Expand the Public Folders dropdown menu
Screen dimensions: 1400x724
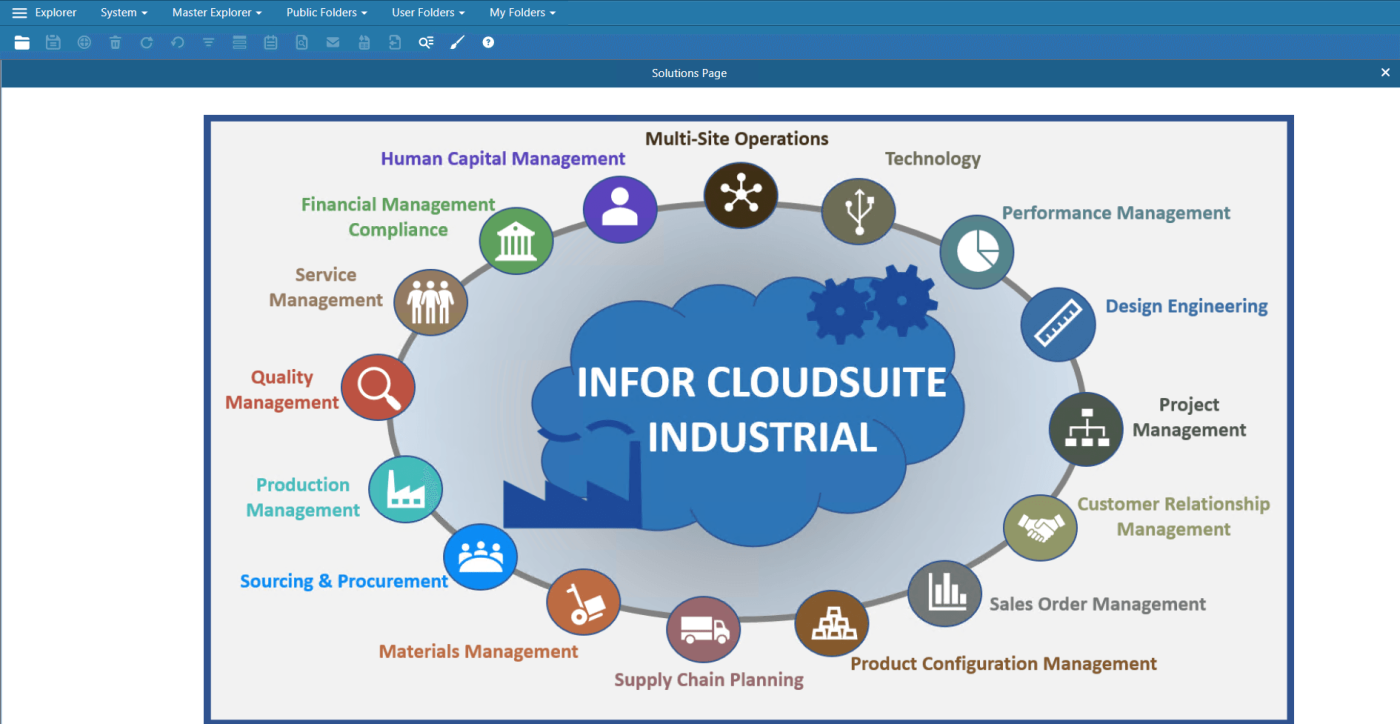point(326,13)
